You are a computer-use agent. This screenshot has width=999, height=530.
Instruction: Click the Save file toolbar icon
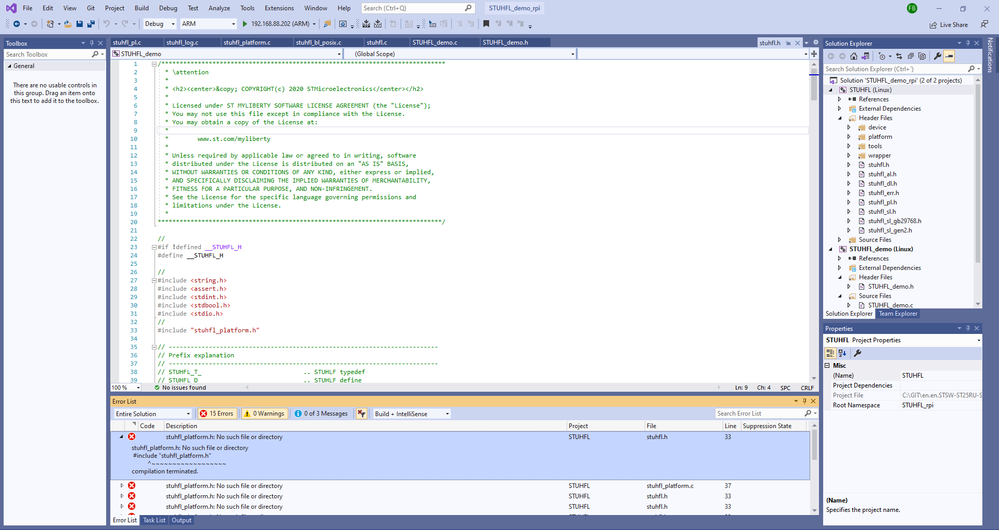point(80,24)
